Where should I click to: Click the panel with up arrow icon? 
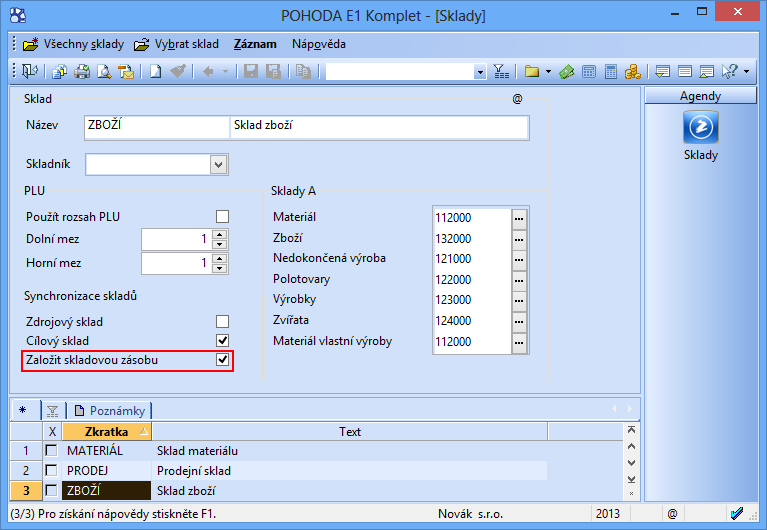click(706, 72)
